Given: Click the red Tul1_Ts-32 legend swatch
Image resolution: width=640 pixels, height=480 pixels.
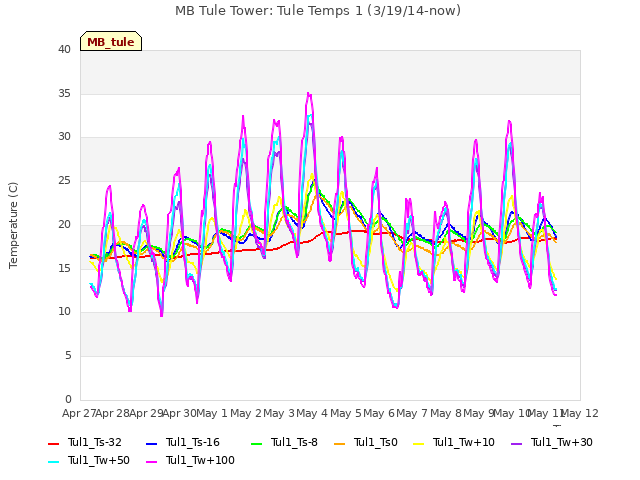Looking at the screenshot, I should (x=53, y=443).
